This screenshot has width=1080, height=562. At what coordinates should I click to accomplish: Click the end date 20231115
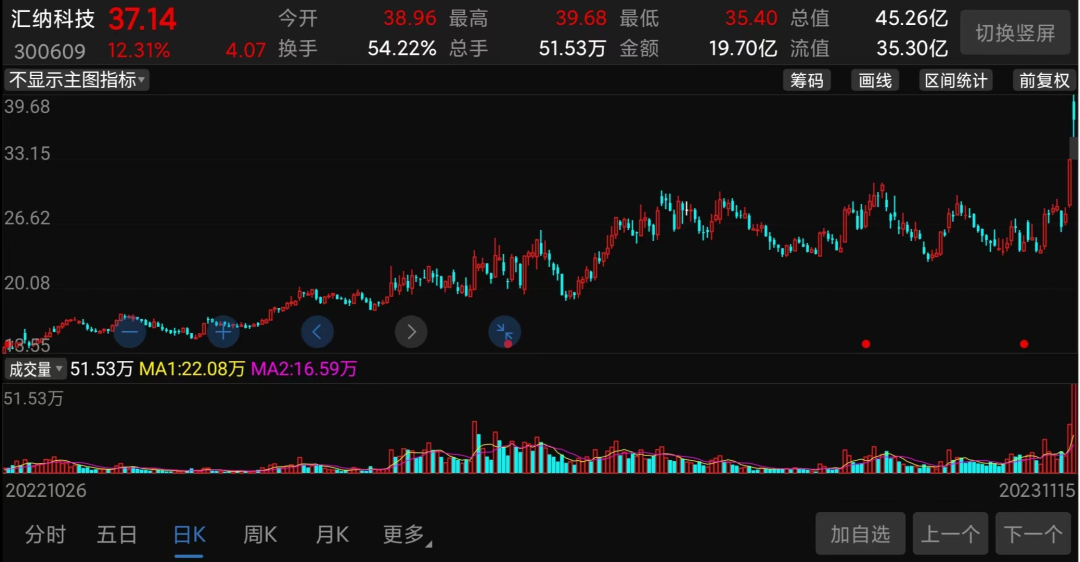[x=1037, y=490]
